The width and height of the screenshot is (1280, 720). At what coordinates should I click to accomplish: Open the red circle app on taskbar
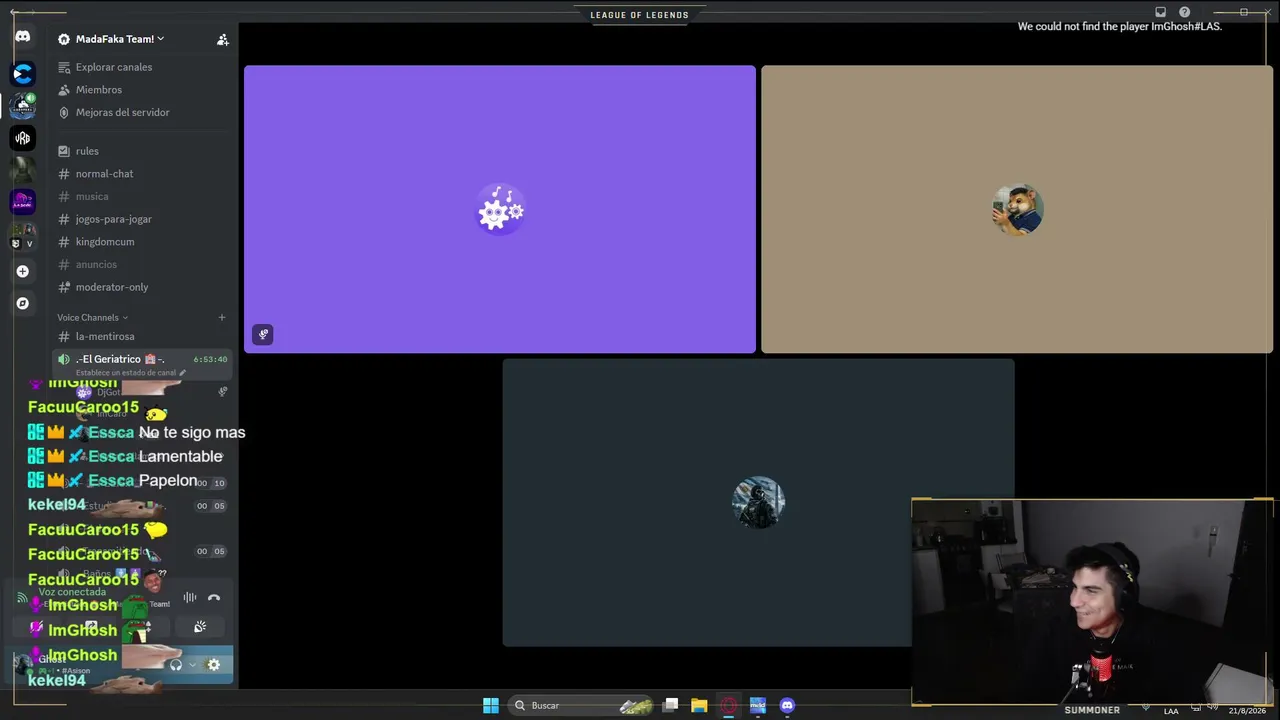click(729, 706)
